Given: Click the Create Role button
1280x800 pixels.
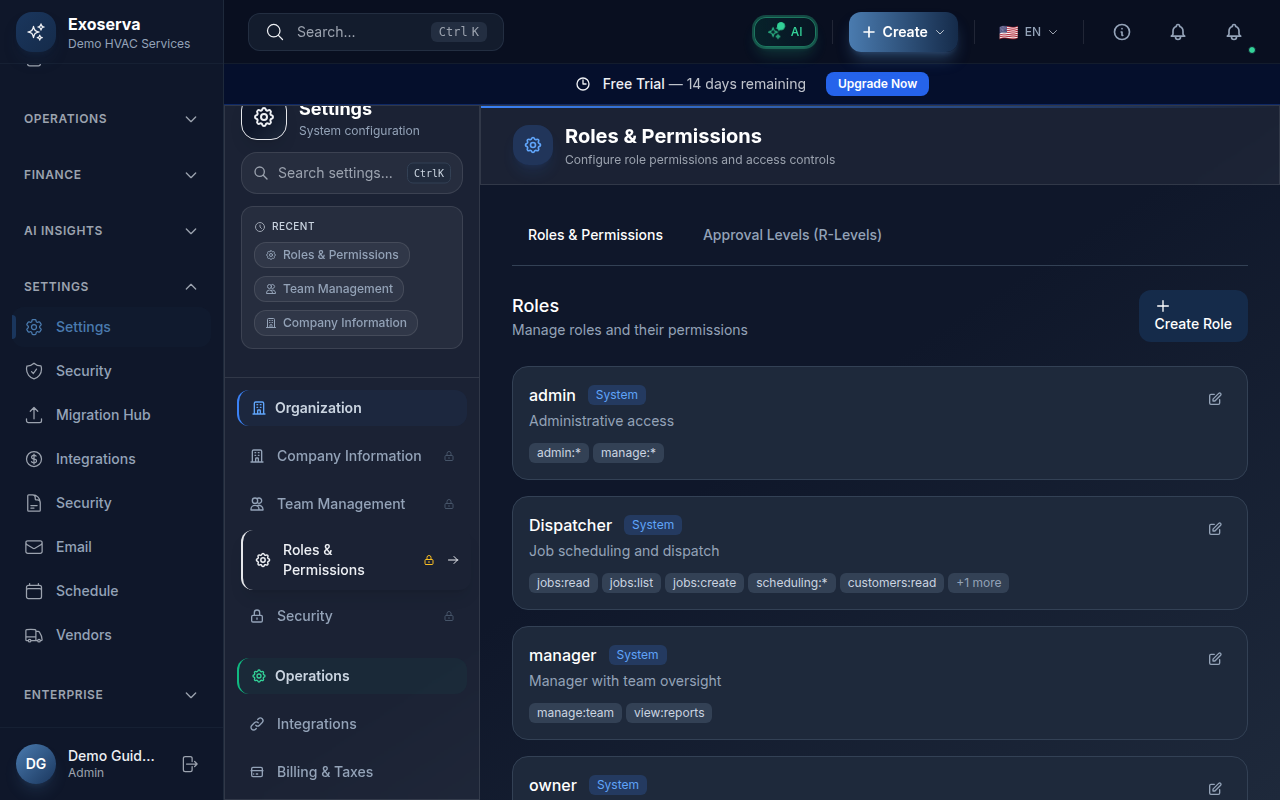Looking at the screenshot, I should point(1193,316).
